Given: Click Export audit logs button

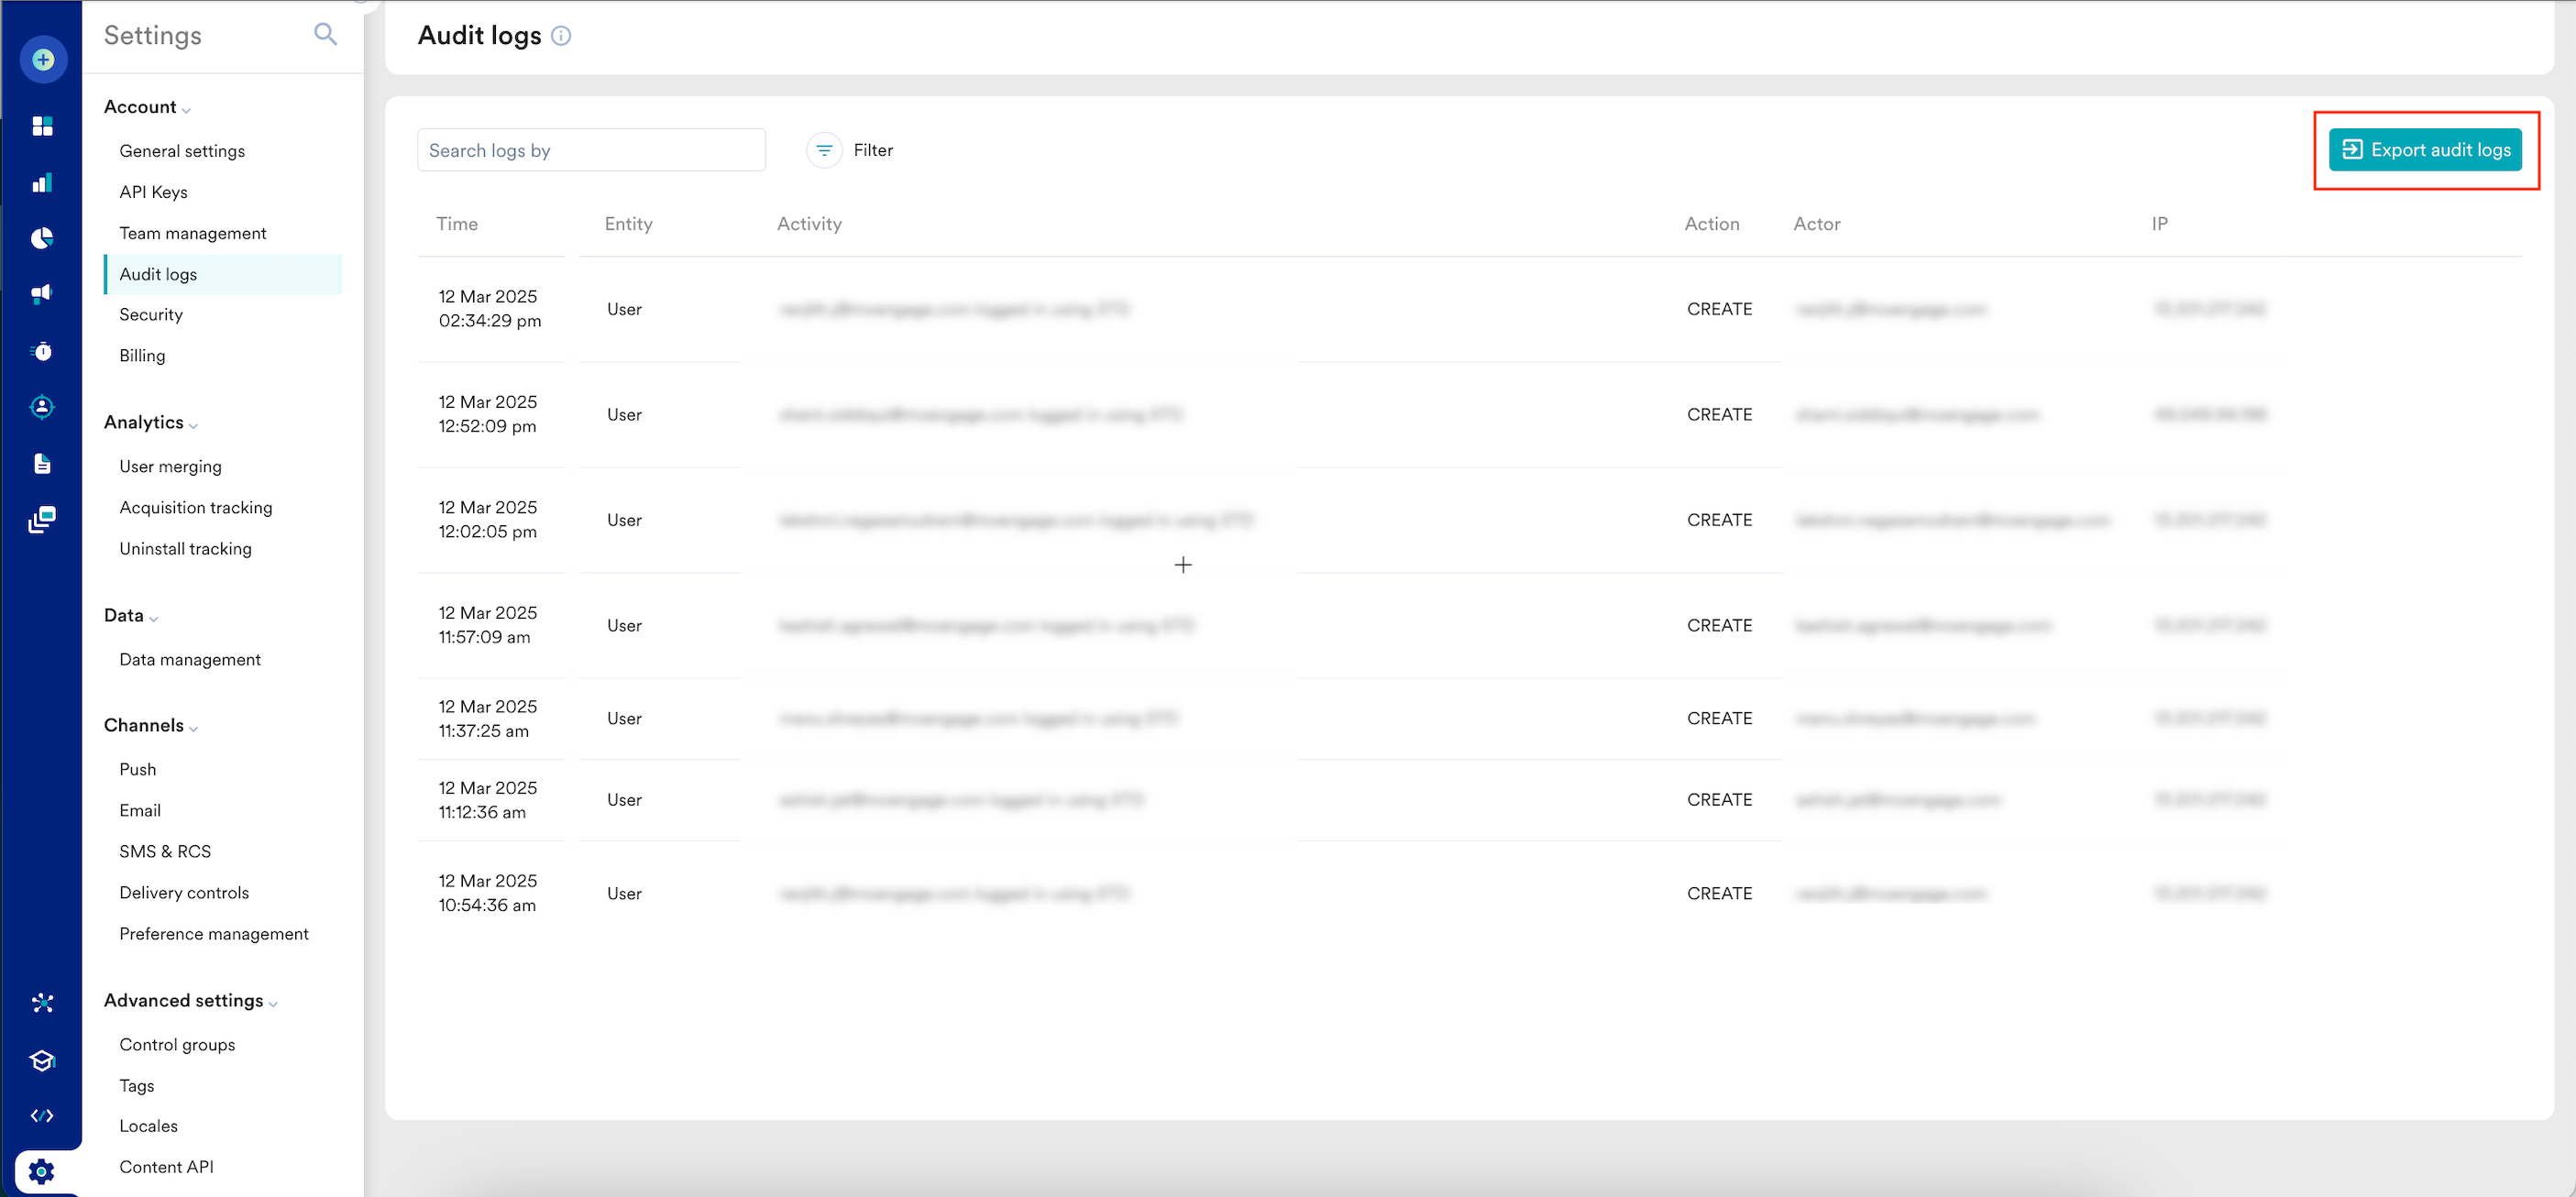Looking at the screenshot, I should coord(2424,150).
